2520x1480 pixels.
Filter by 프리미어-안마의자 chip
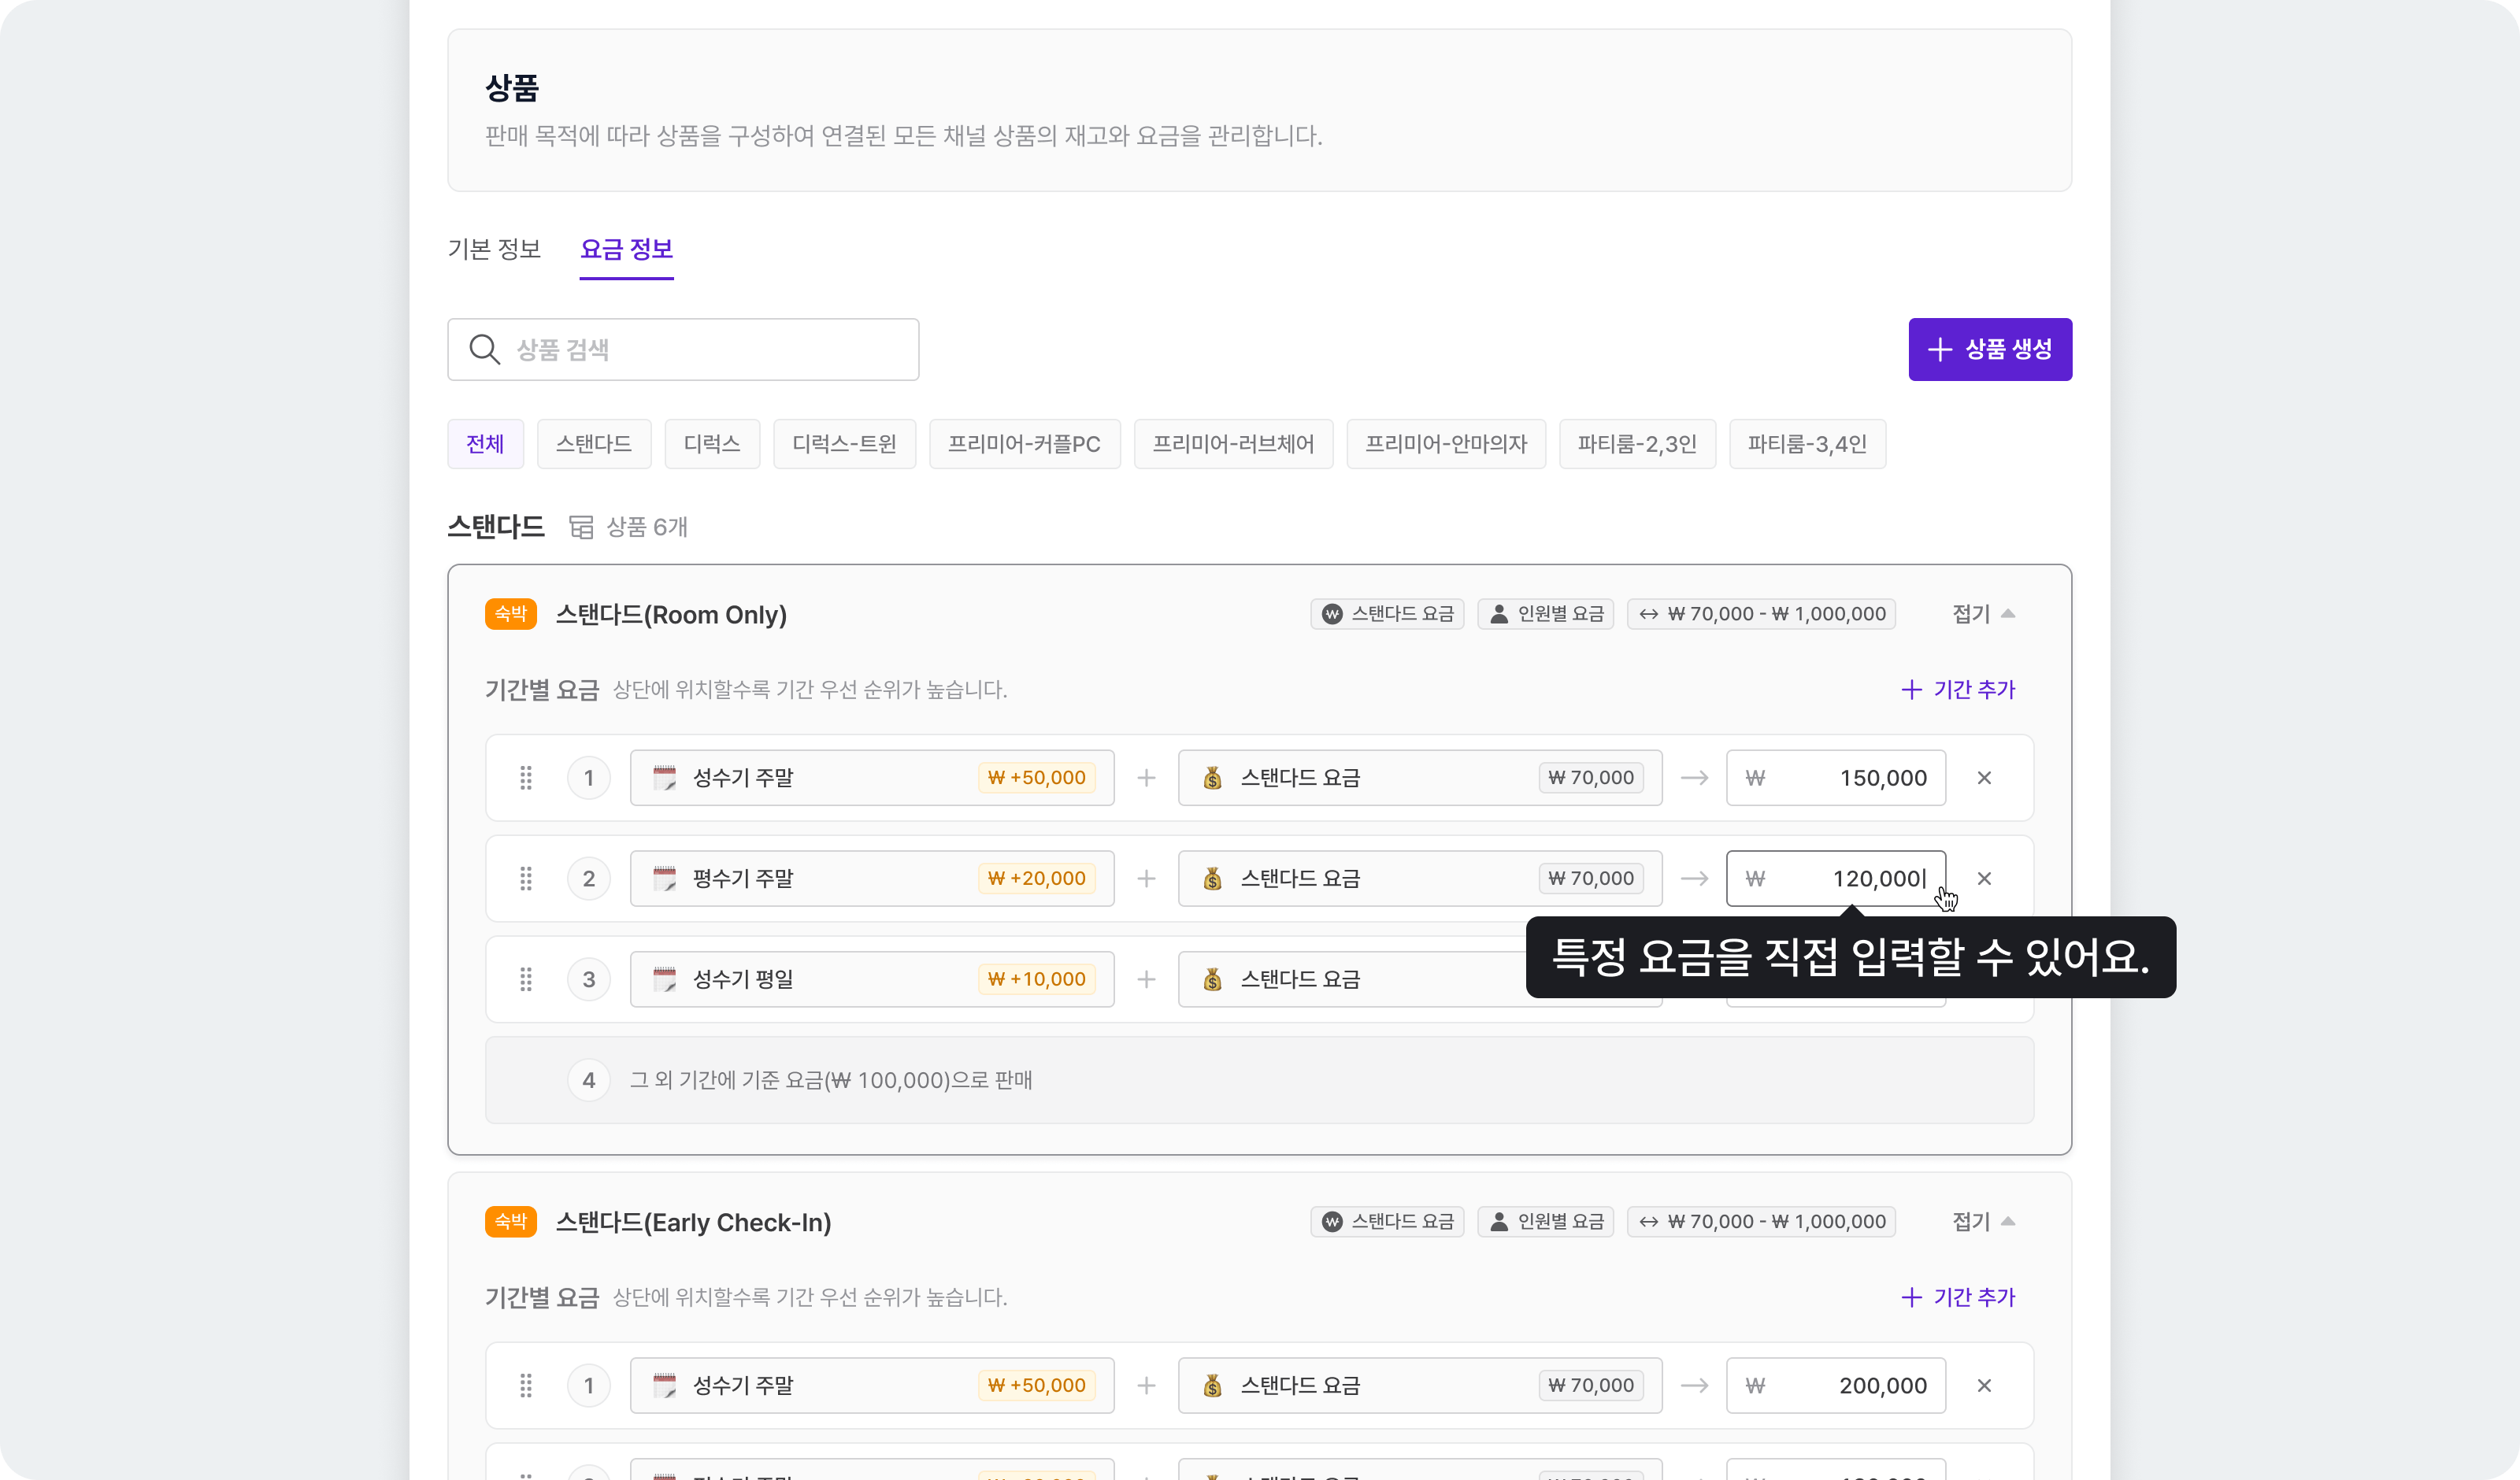[x=1446, y=444]
